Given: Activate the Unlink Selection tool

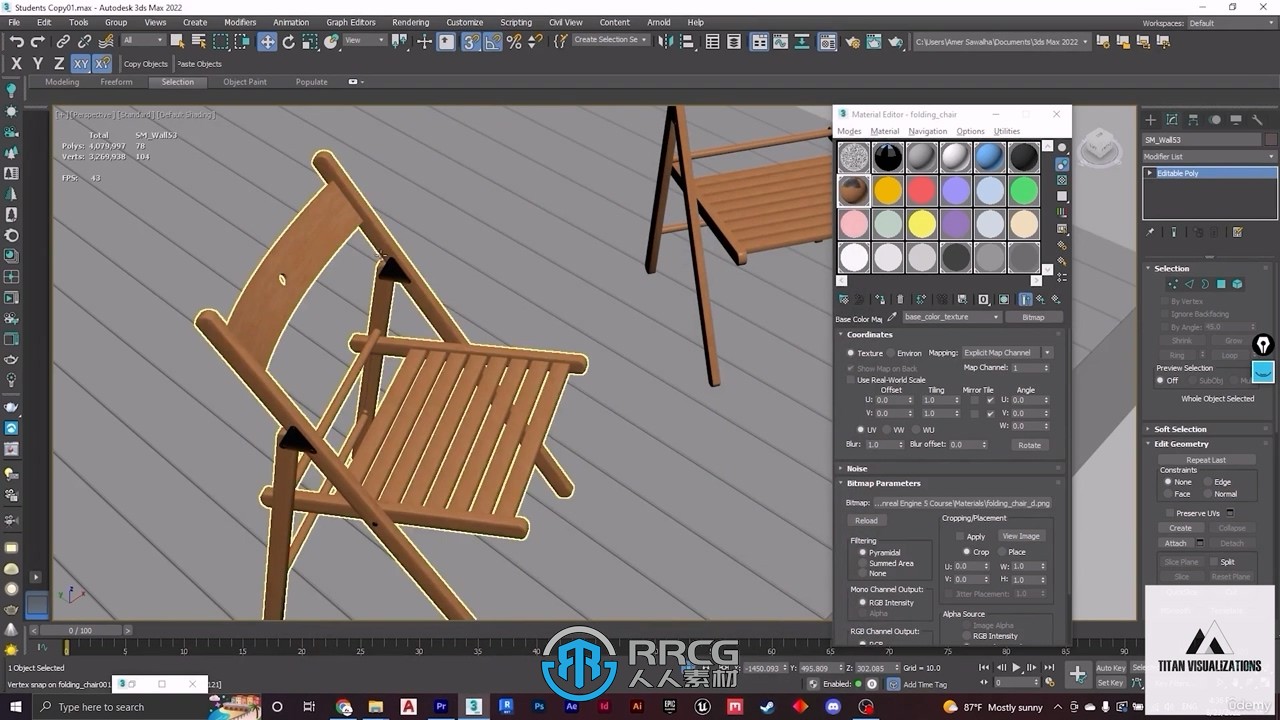Looking at the screenshot, I should 84,41.
